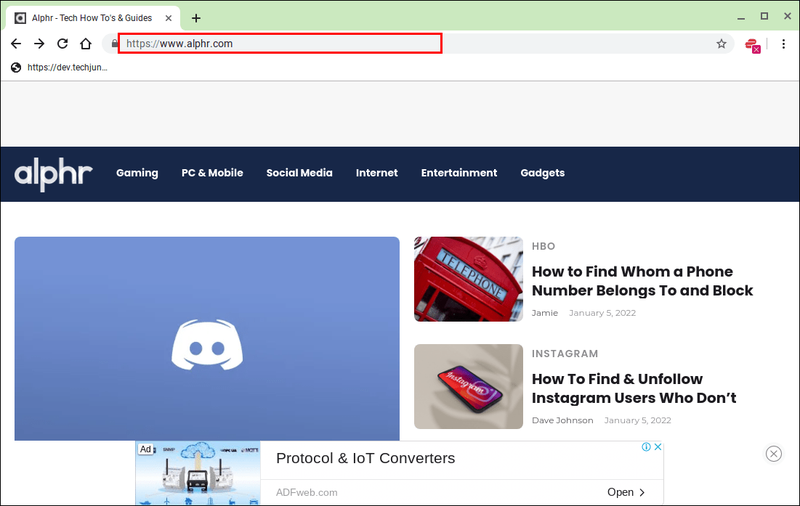Image resolution: width=800 pixels, height=506 pixels.
Task: Click the ad info icon
Action: 646,447
